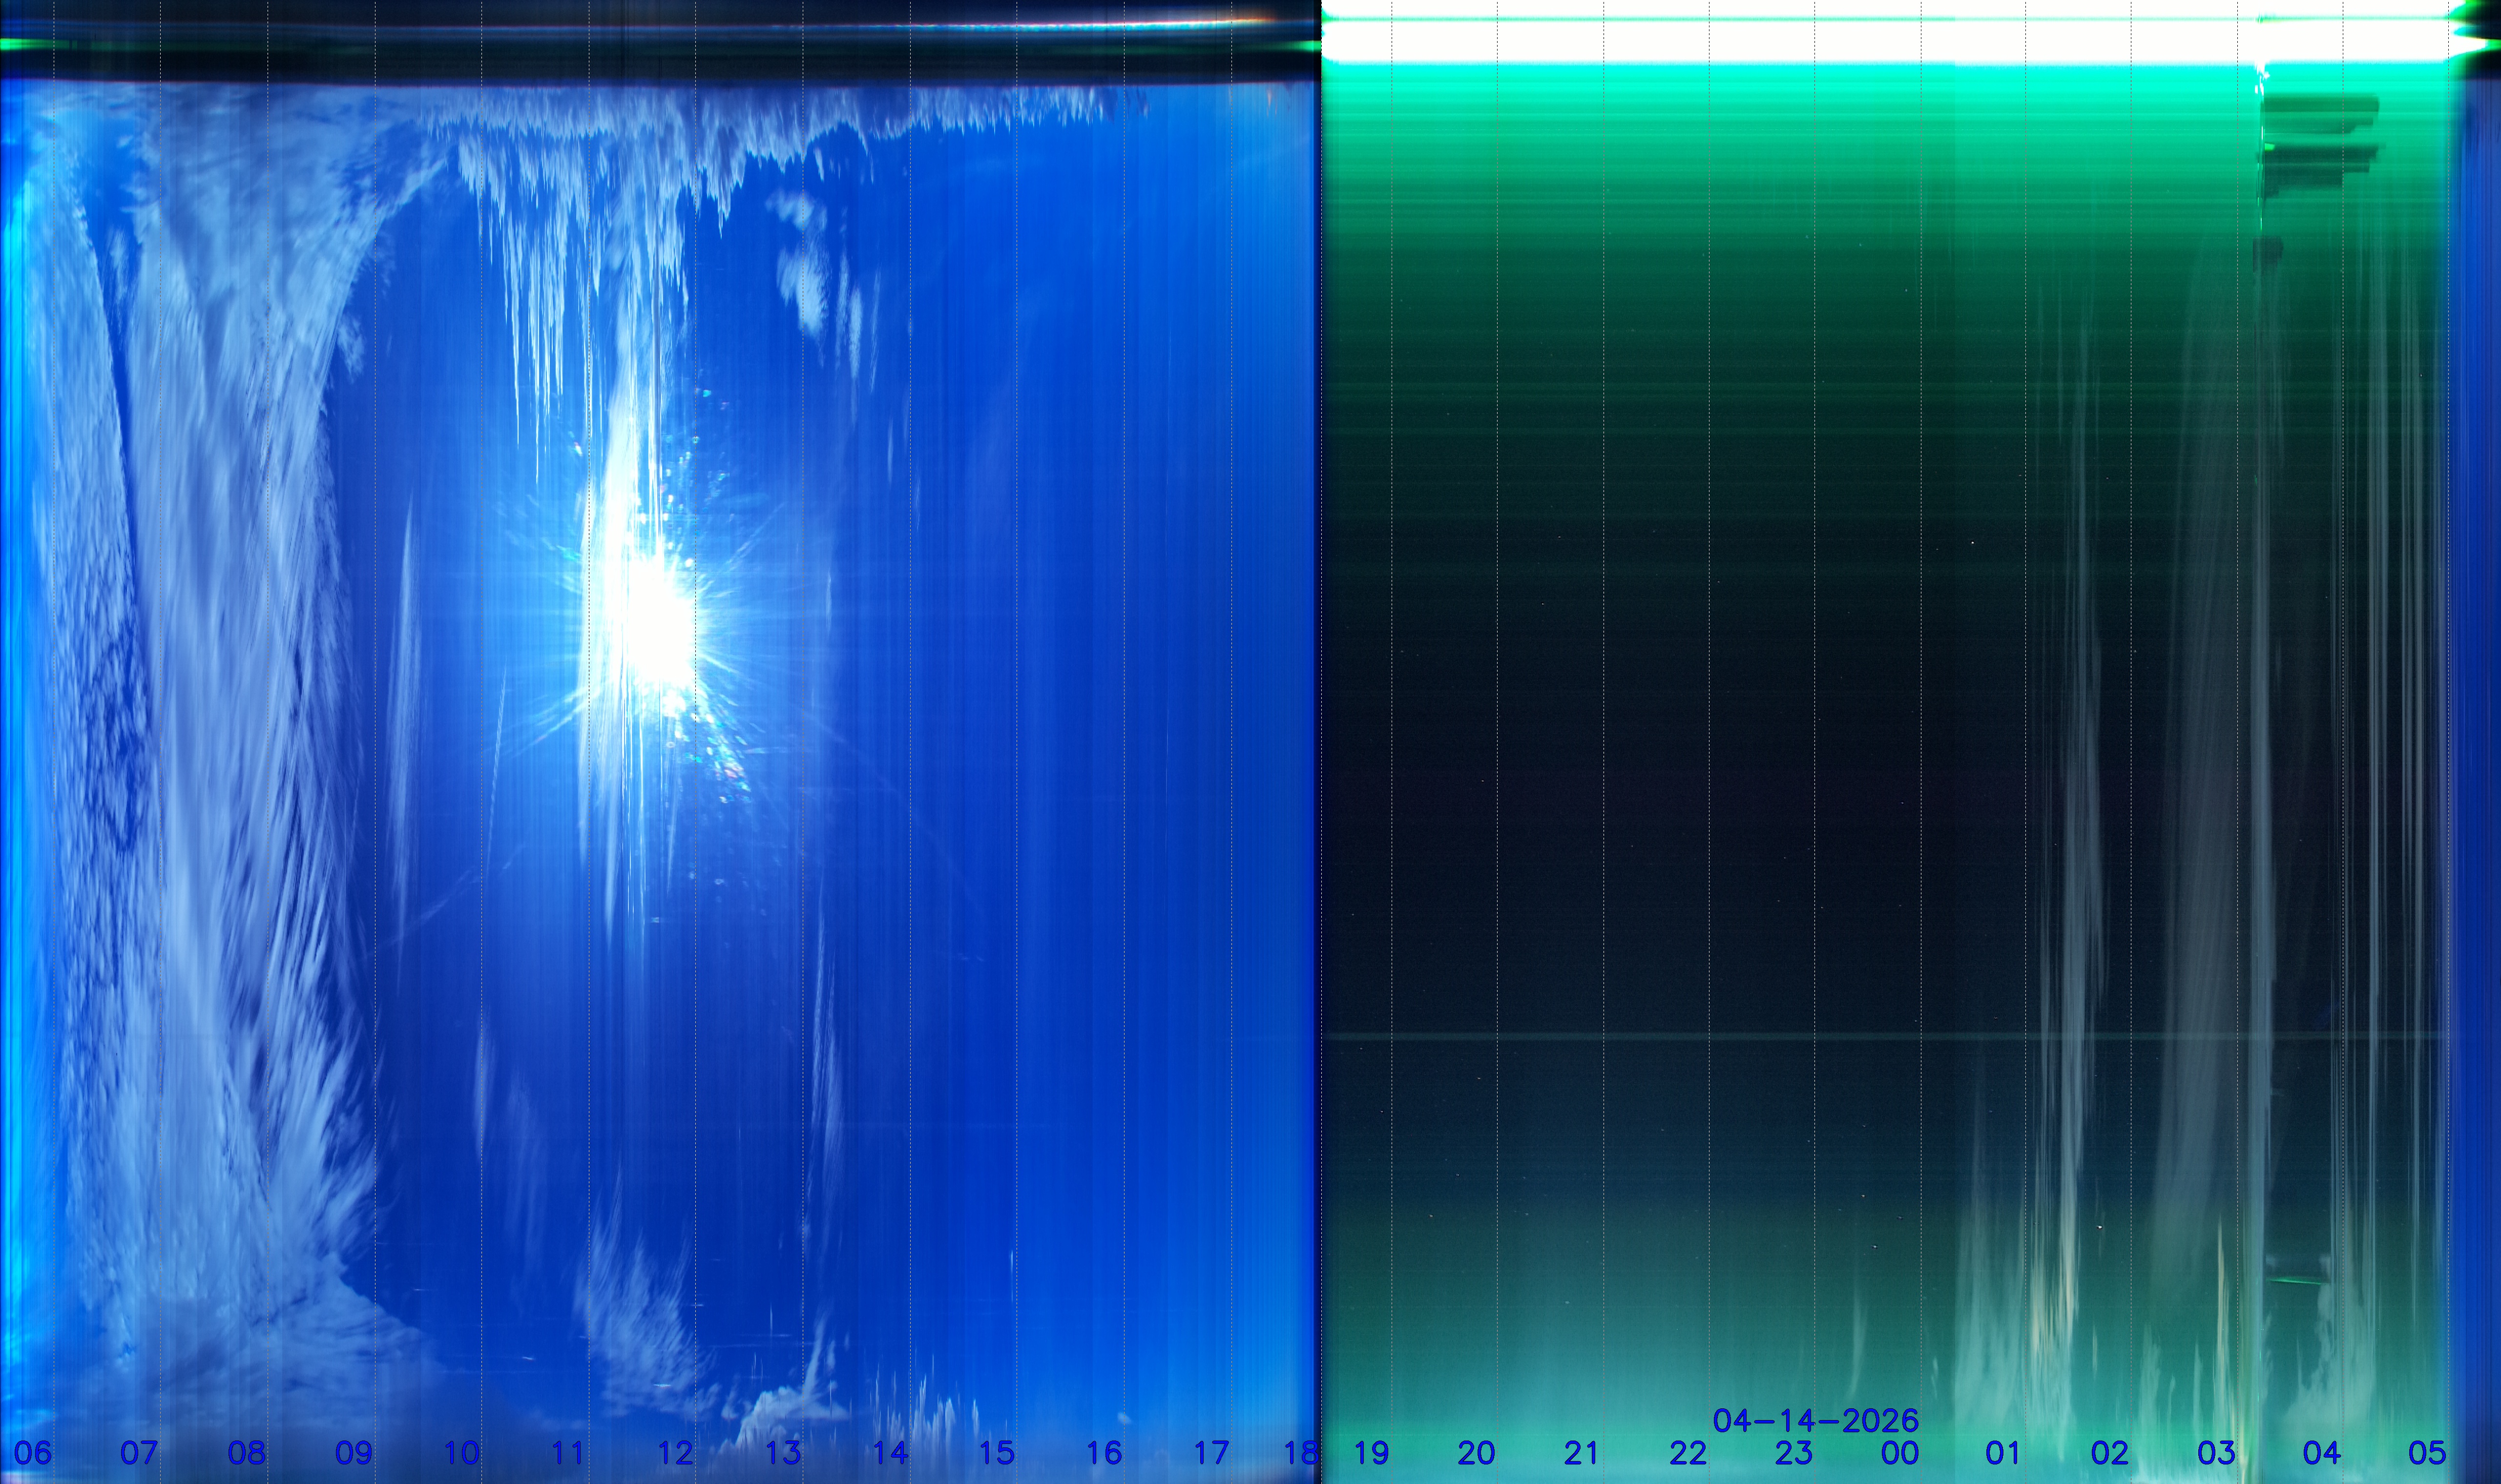Click the 04-14-2026 date label
Image resolution: width=2501 pixels, height=1484 pixels.
[1815, 1420]
